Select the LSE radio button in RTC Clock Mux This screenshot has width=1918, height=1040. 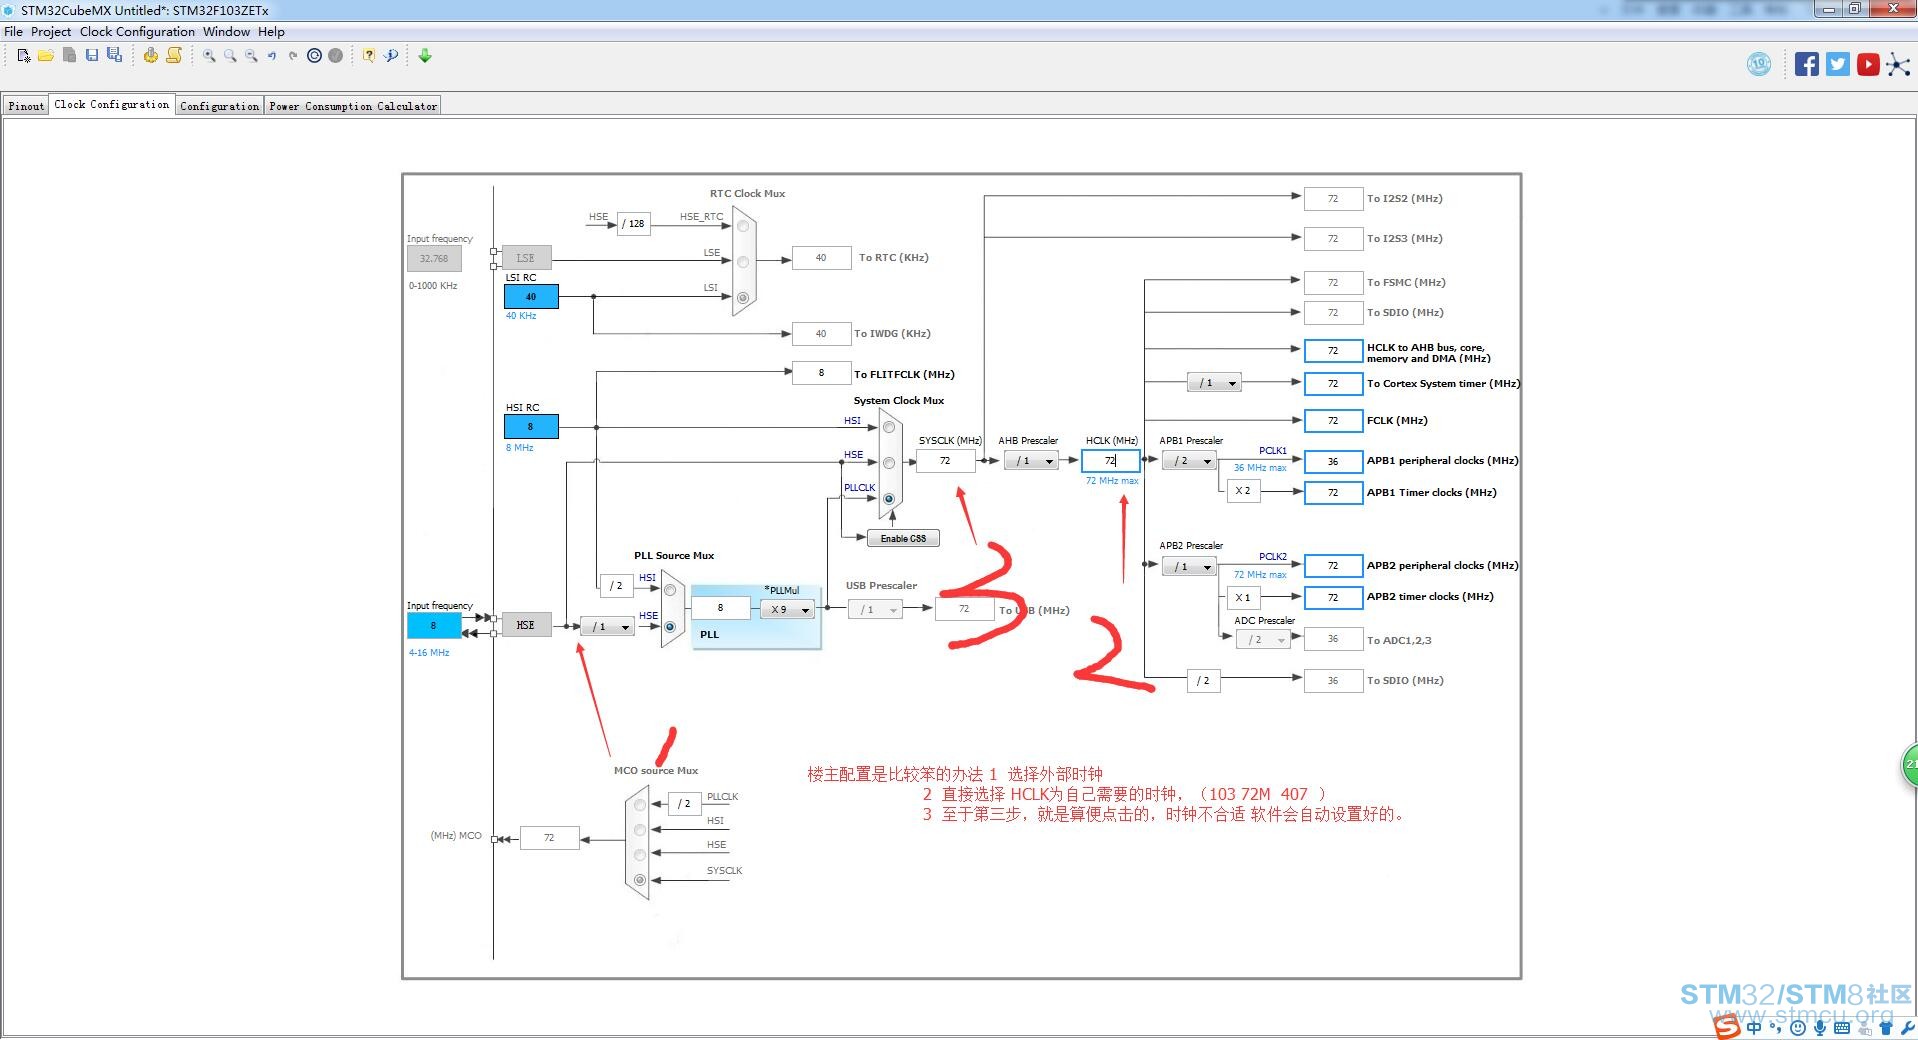tap(743, 262)
